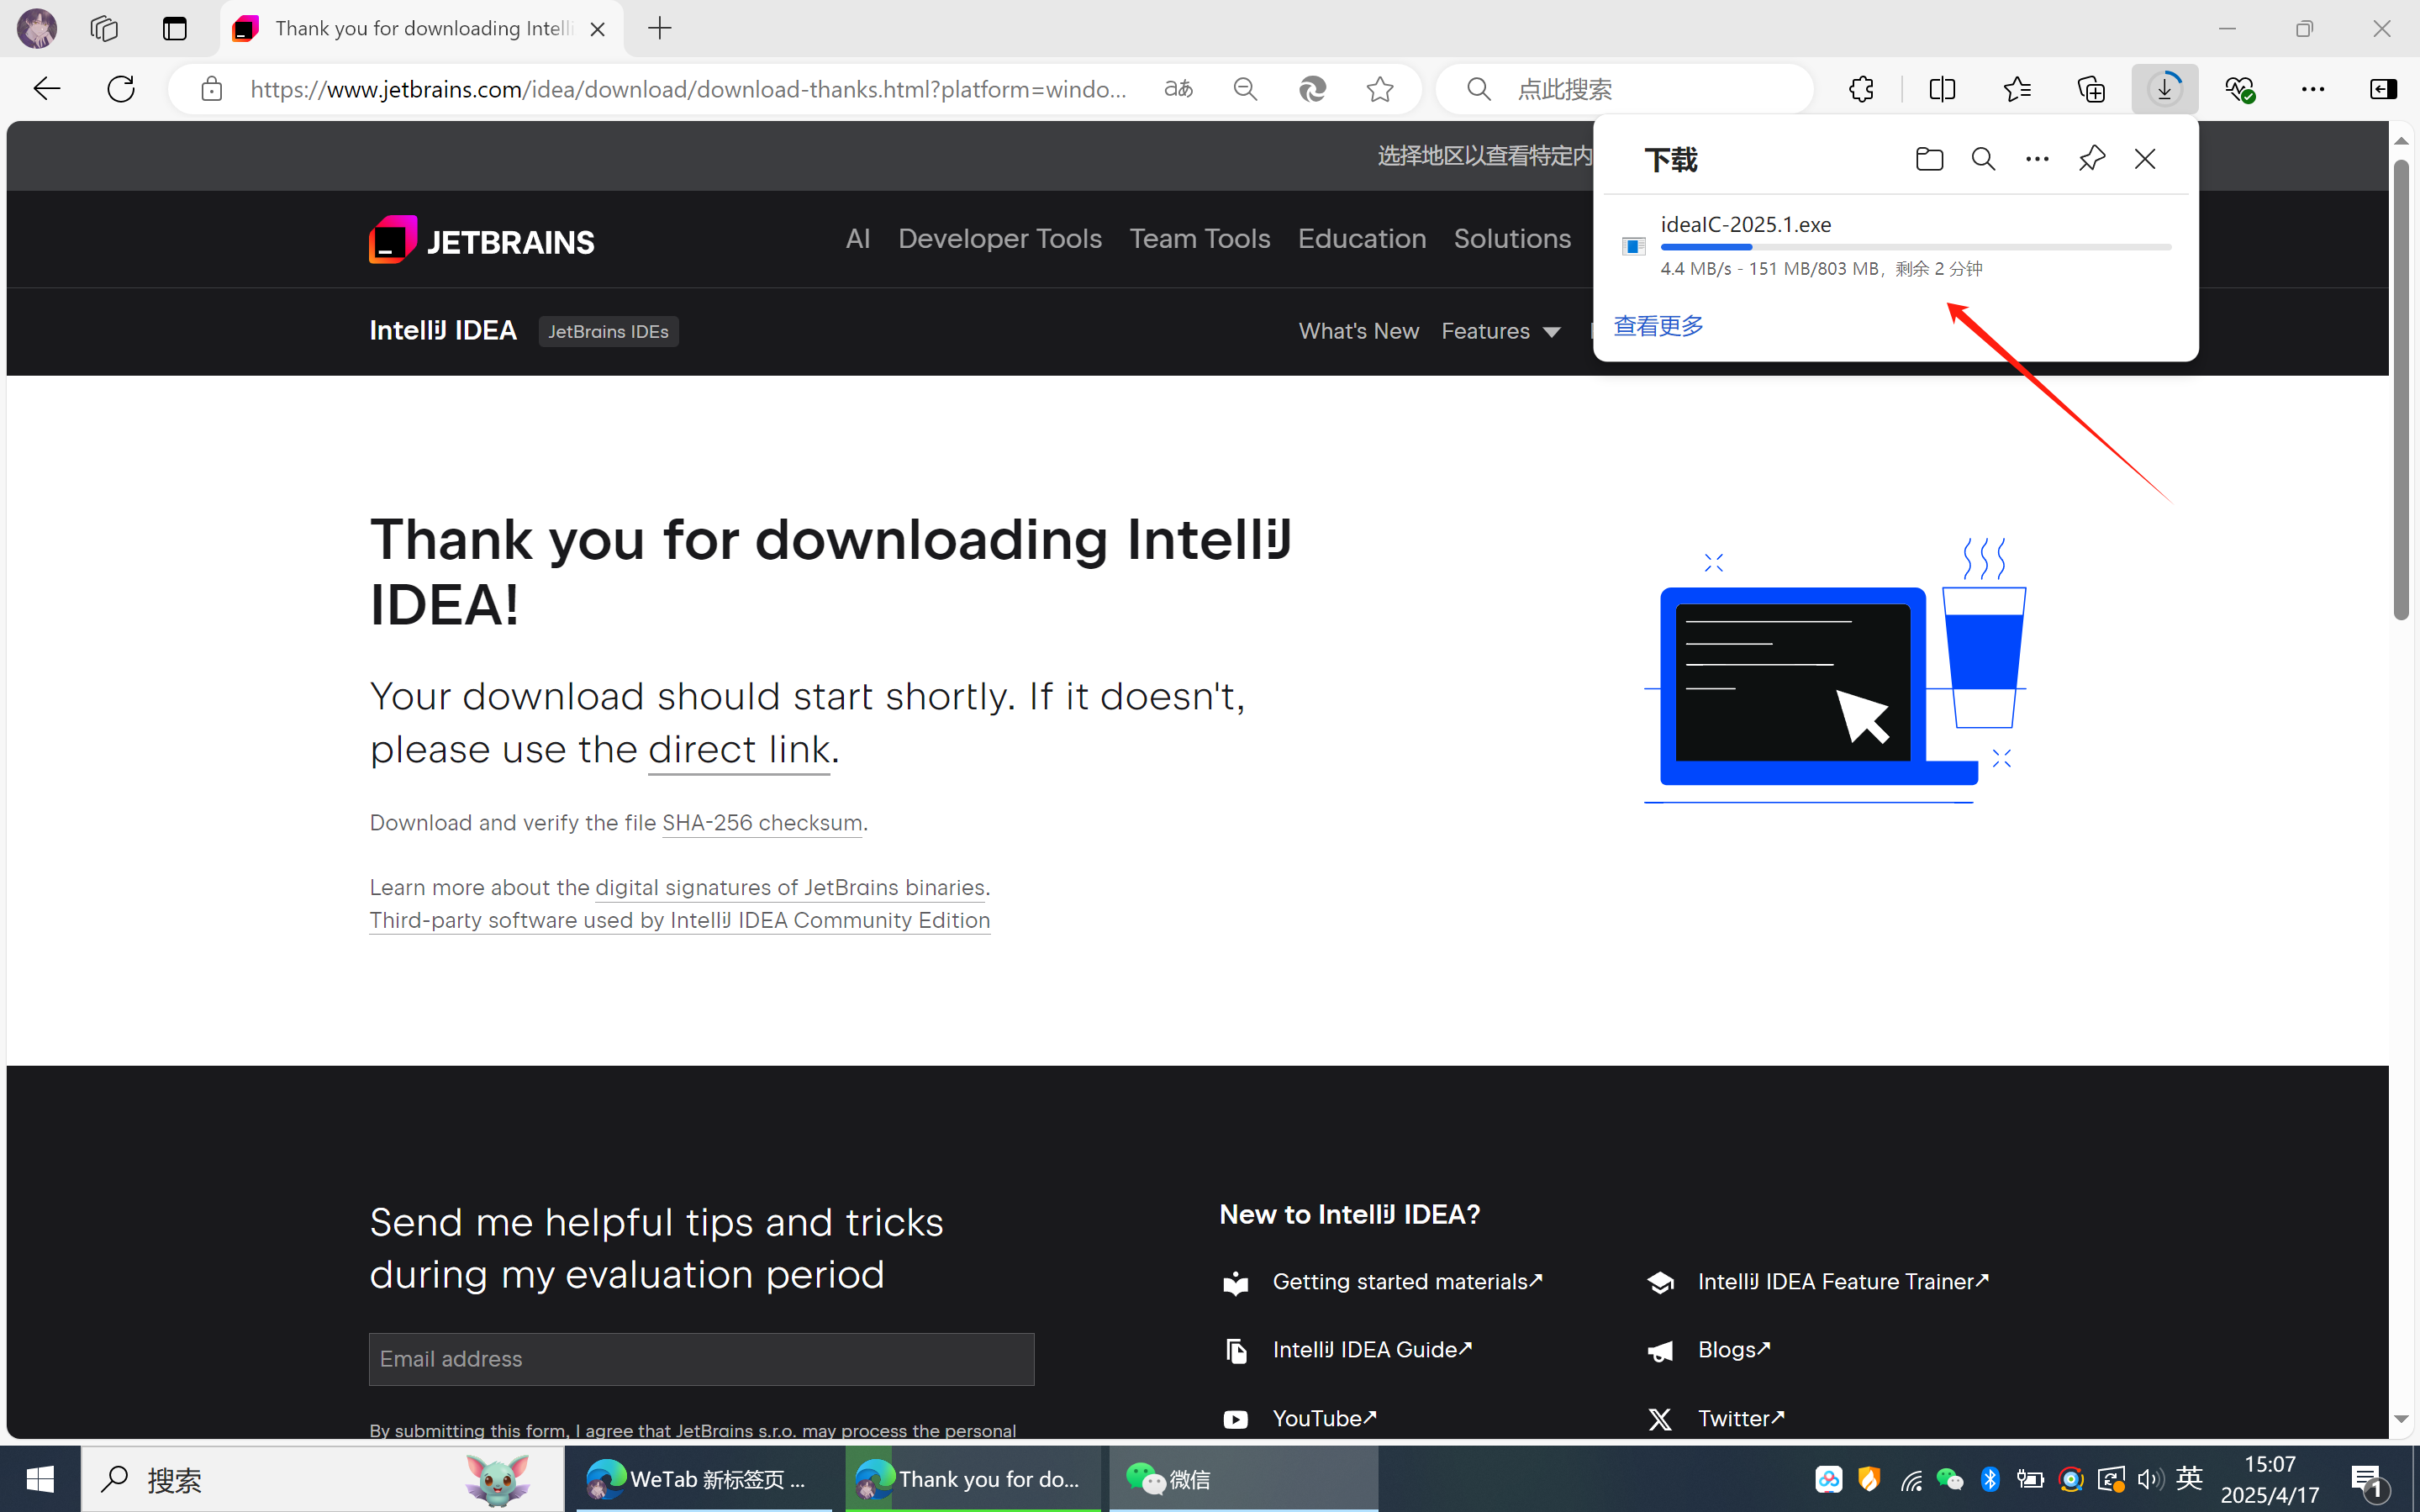
Task: Open browser extensions puzzle icon
Action: point(1861,89)
